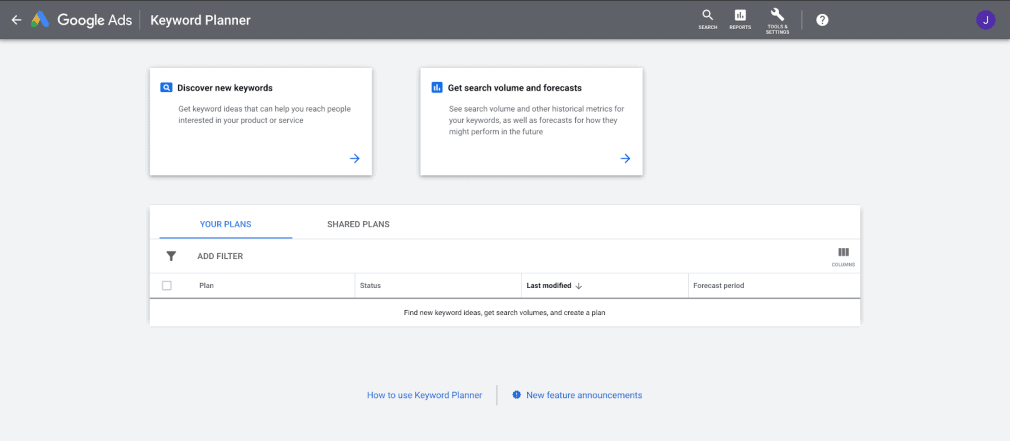Sort by the Plan column header

point(206,286)
